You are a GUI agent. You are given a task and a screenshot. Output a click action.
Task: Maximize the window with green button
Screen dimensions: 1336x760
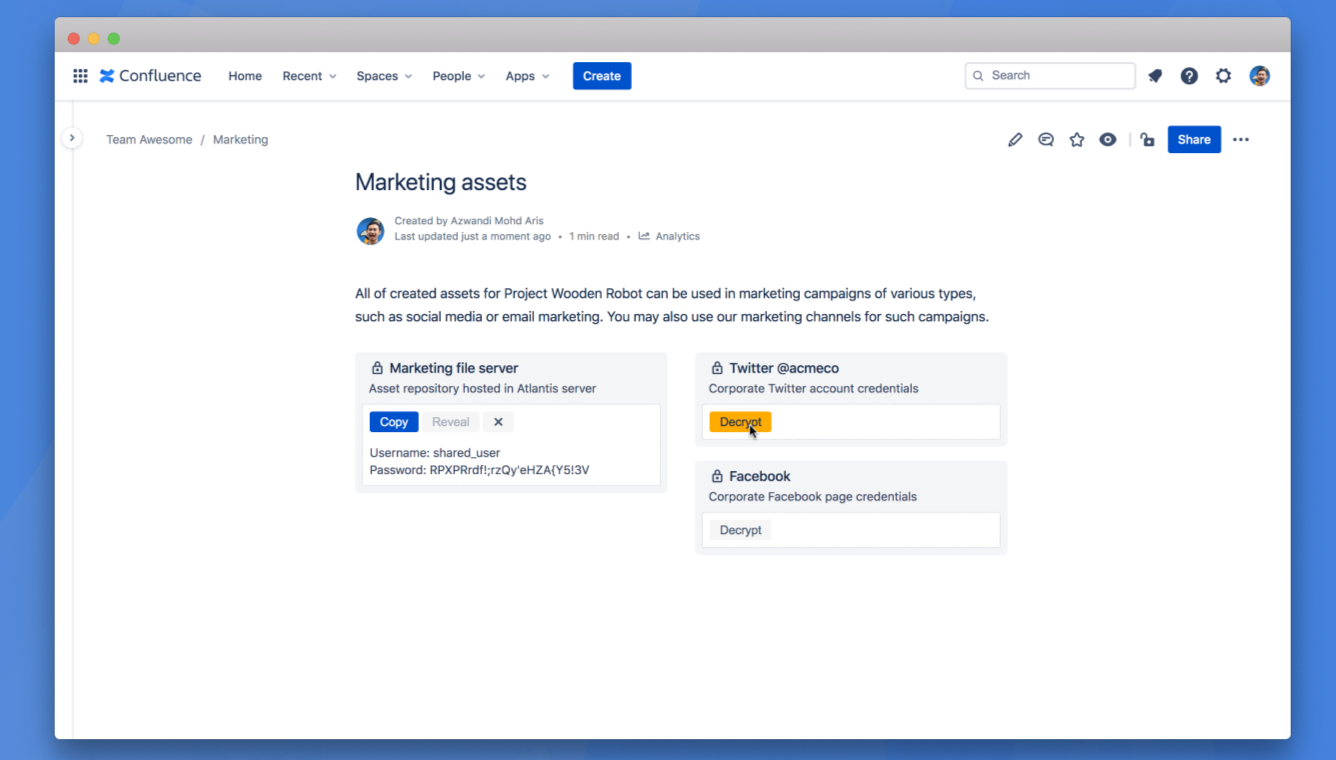coord(114,39)
